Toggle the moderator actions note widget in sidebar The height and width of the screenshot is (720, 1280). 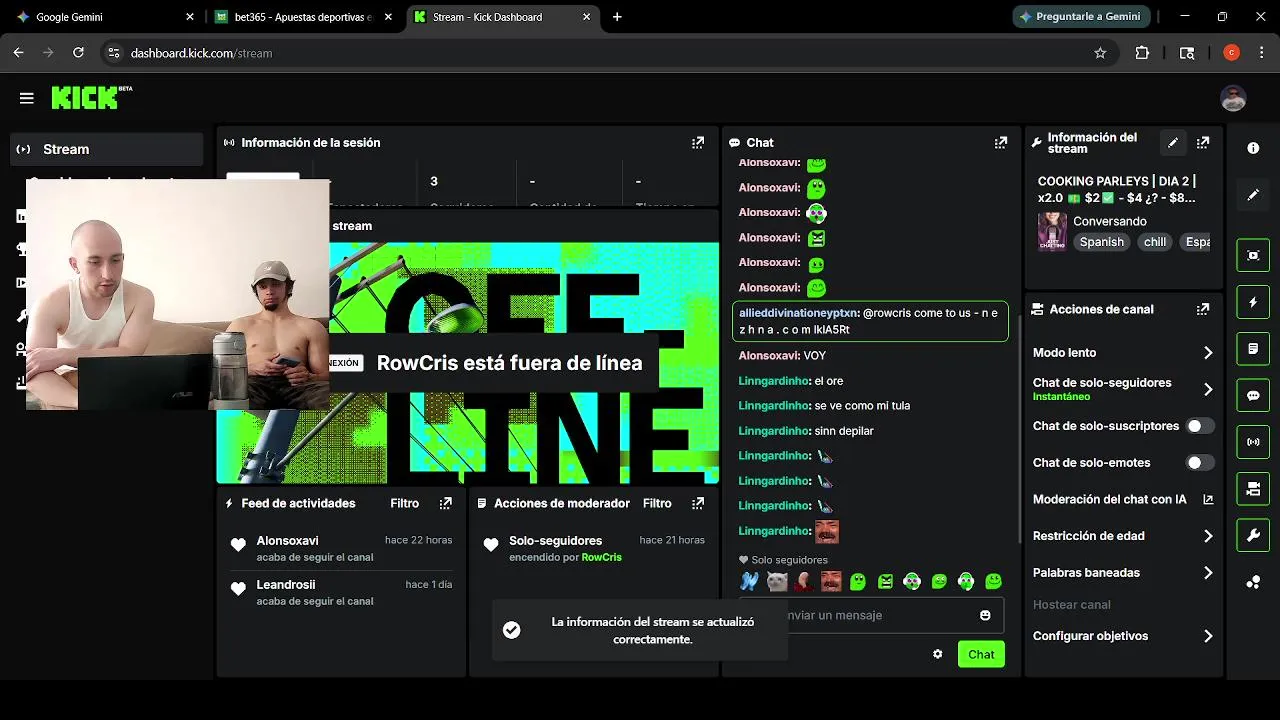(1253, 349)
